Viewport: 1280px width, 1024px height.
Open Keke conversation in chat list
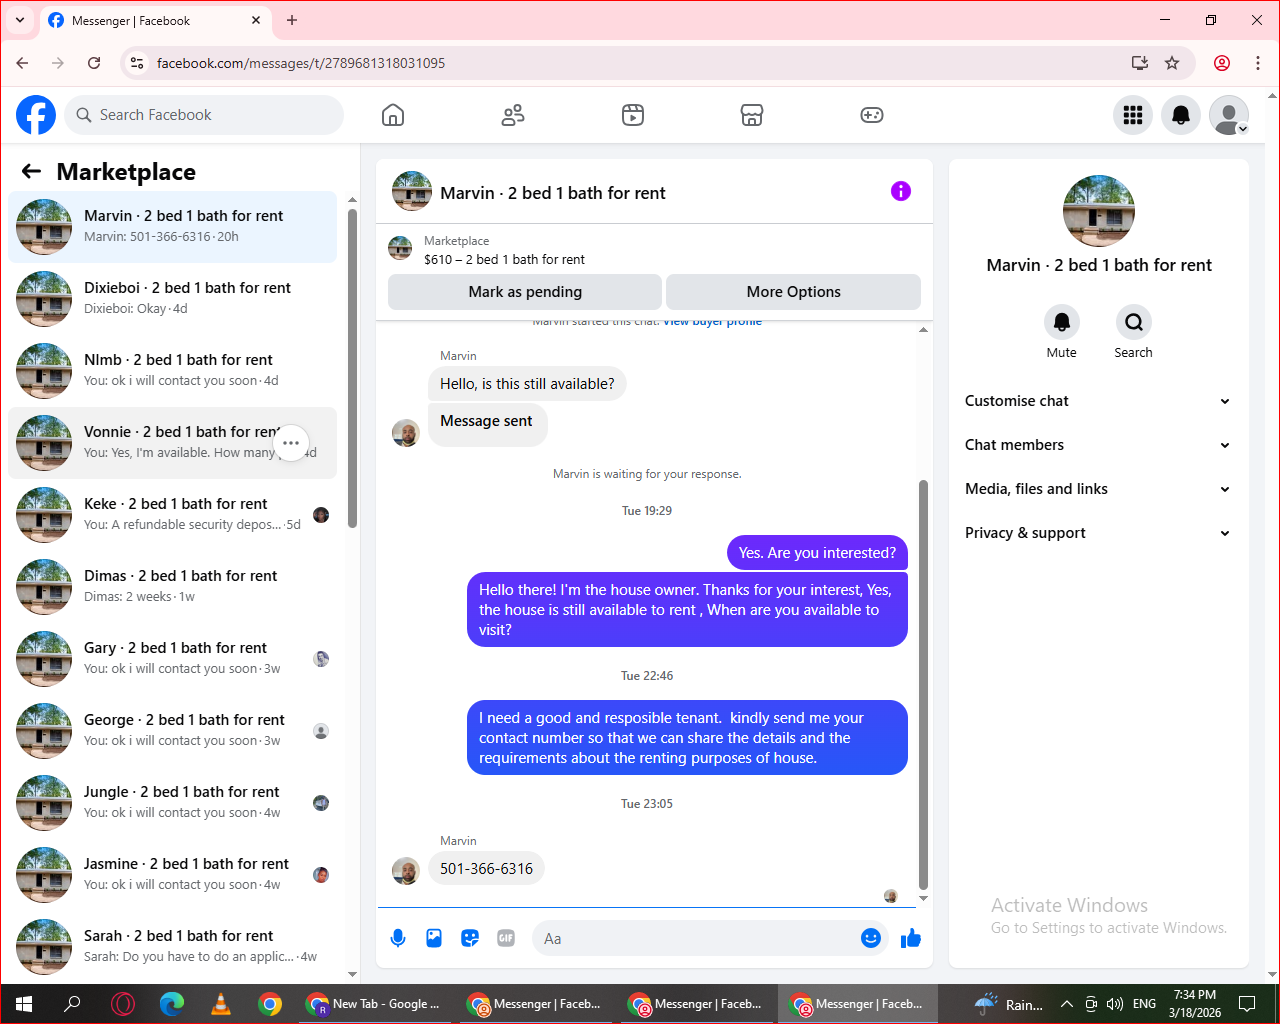[x=173, y=515]
